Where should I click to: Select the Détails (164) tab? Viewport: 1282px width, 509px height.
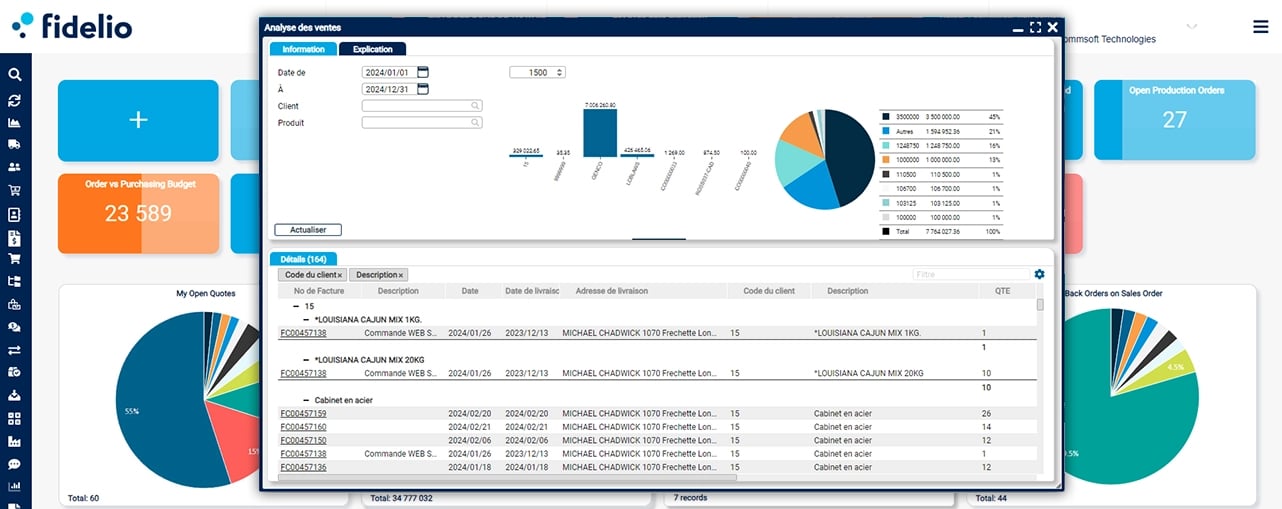pos(304,259)
